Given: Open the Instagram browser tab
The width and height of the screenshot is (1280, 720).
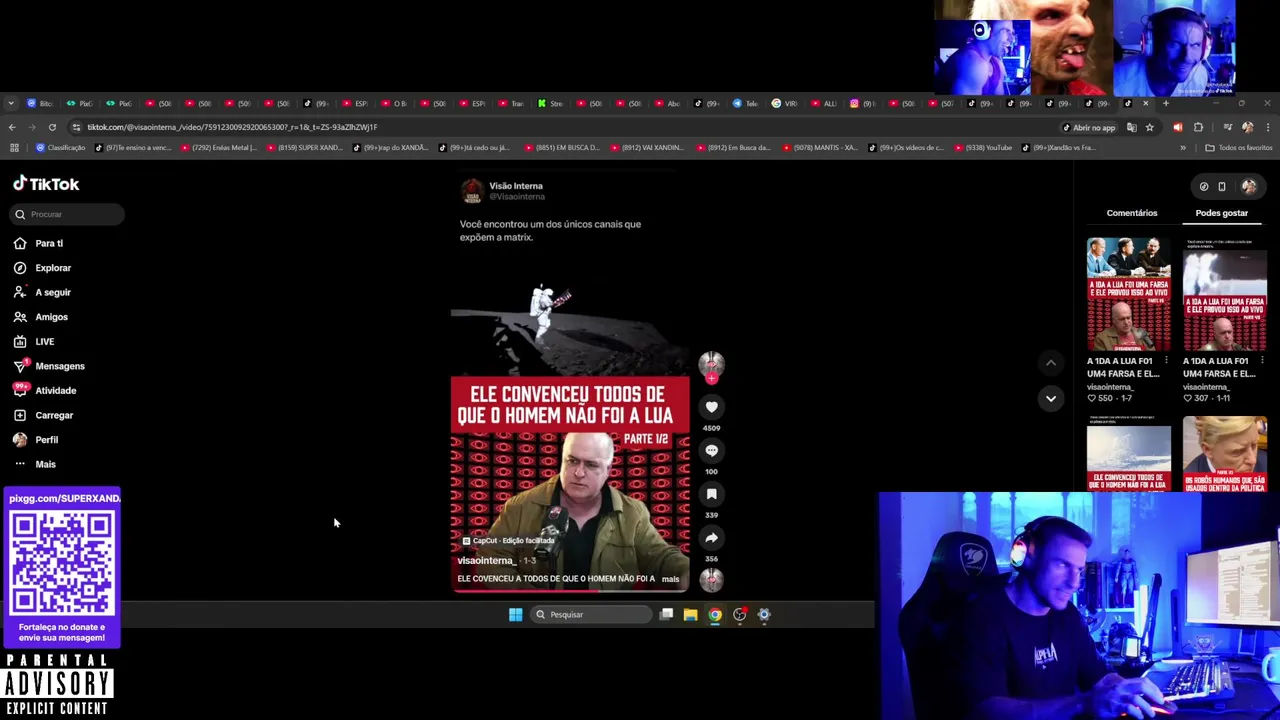Looking at the screenshot, I should (864, 103).
